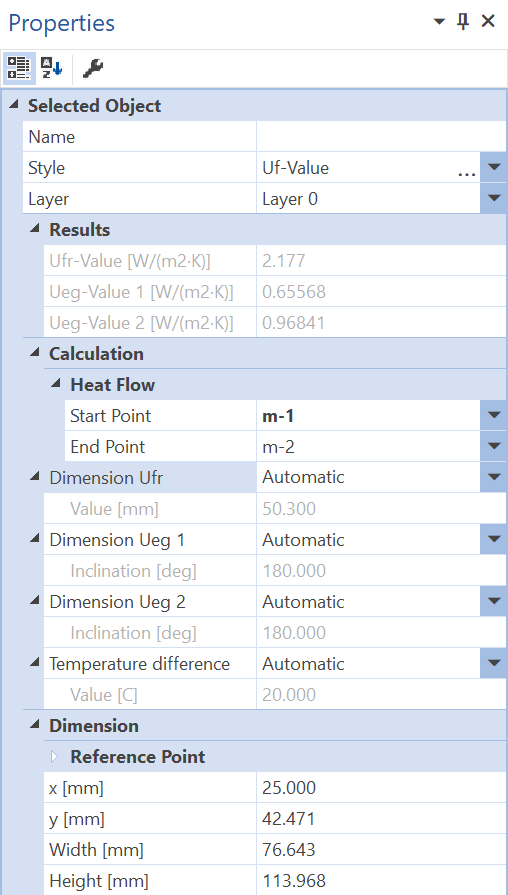Open the Style dropdown
The image size is (508, 895).
(494, 168)
